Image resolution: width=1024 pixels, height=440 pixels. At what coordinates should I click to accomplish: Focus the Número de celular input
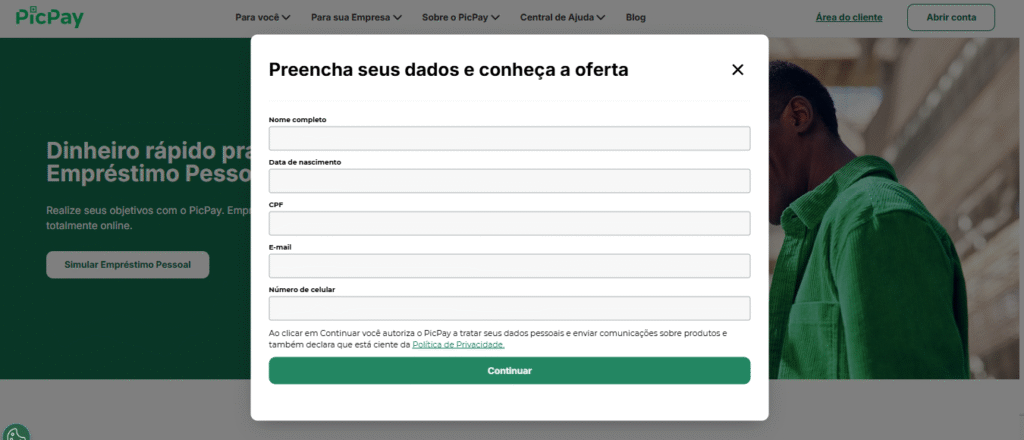point(509,308)
